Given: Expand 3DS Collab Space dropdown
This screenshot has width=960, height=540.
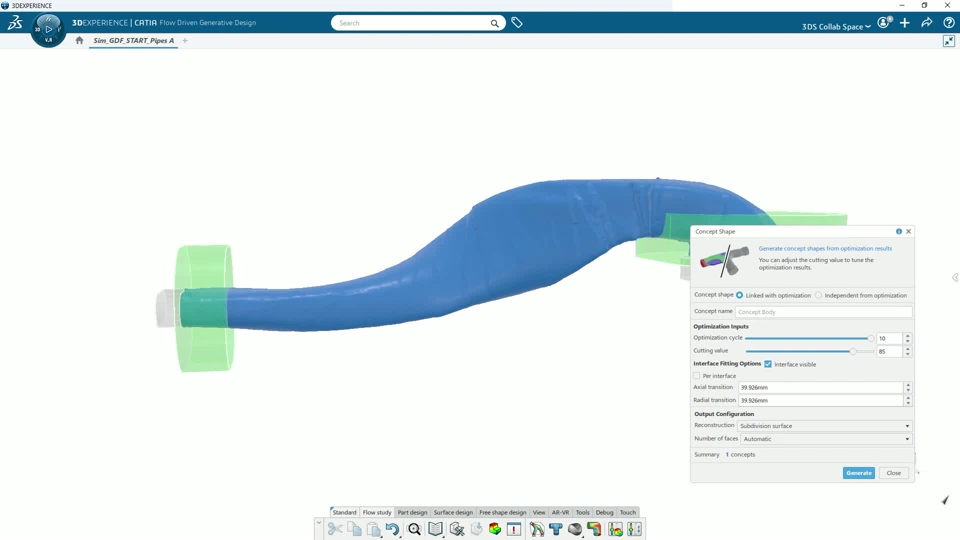Looking at the screenshot, I should pos(836,26).
